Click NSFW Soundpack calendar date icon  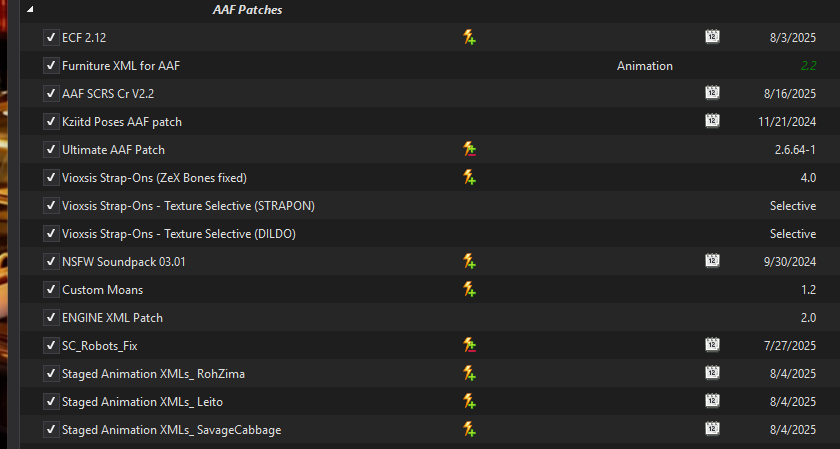click(x=712, y=260)
